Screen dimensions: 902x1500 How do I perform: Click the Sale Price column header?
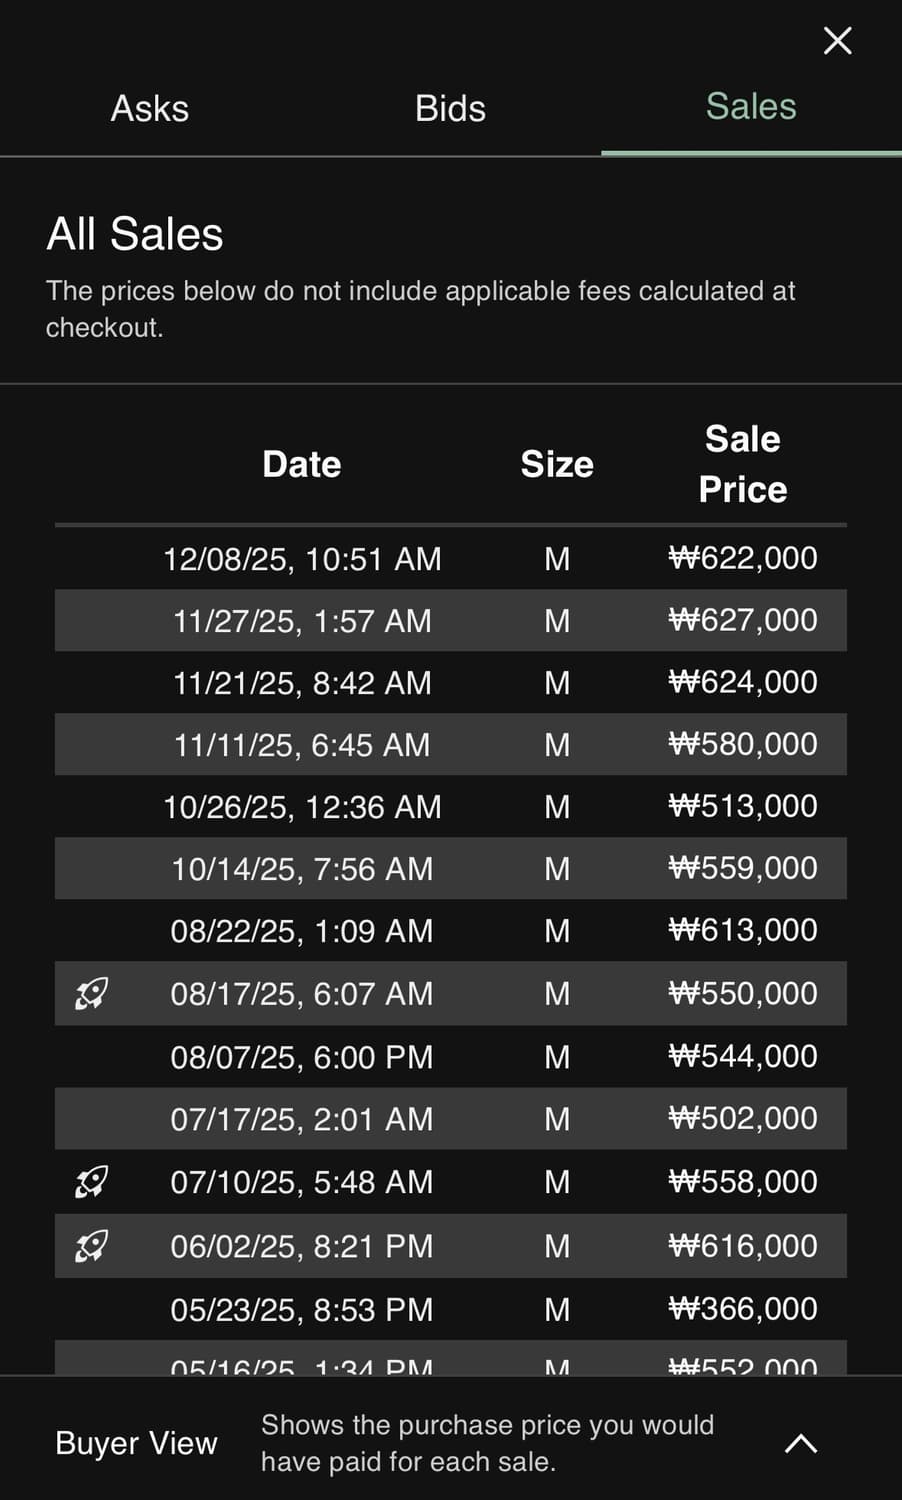coord(742,464)
